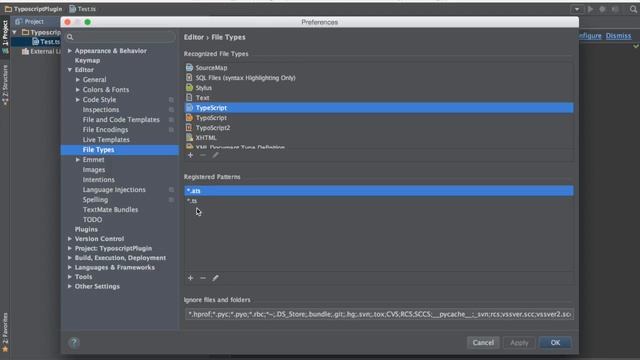Expand the General settings node
The image size is (640, 360).
point(78,80)
